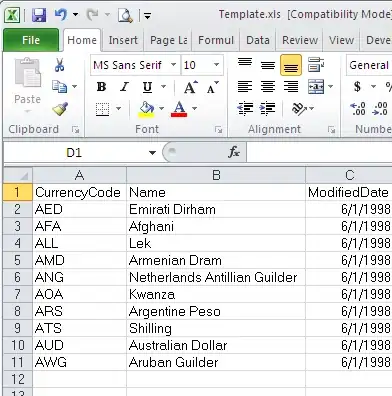Image resolution: width=392 pixels, height=396 pixels.
Task: Copy the selection
Action: coord(60,87)
